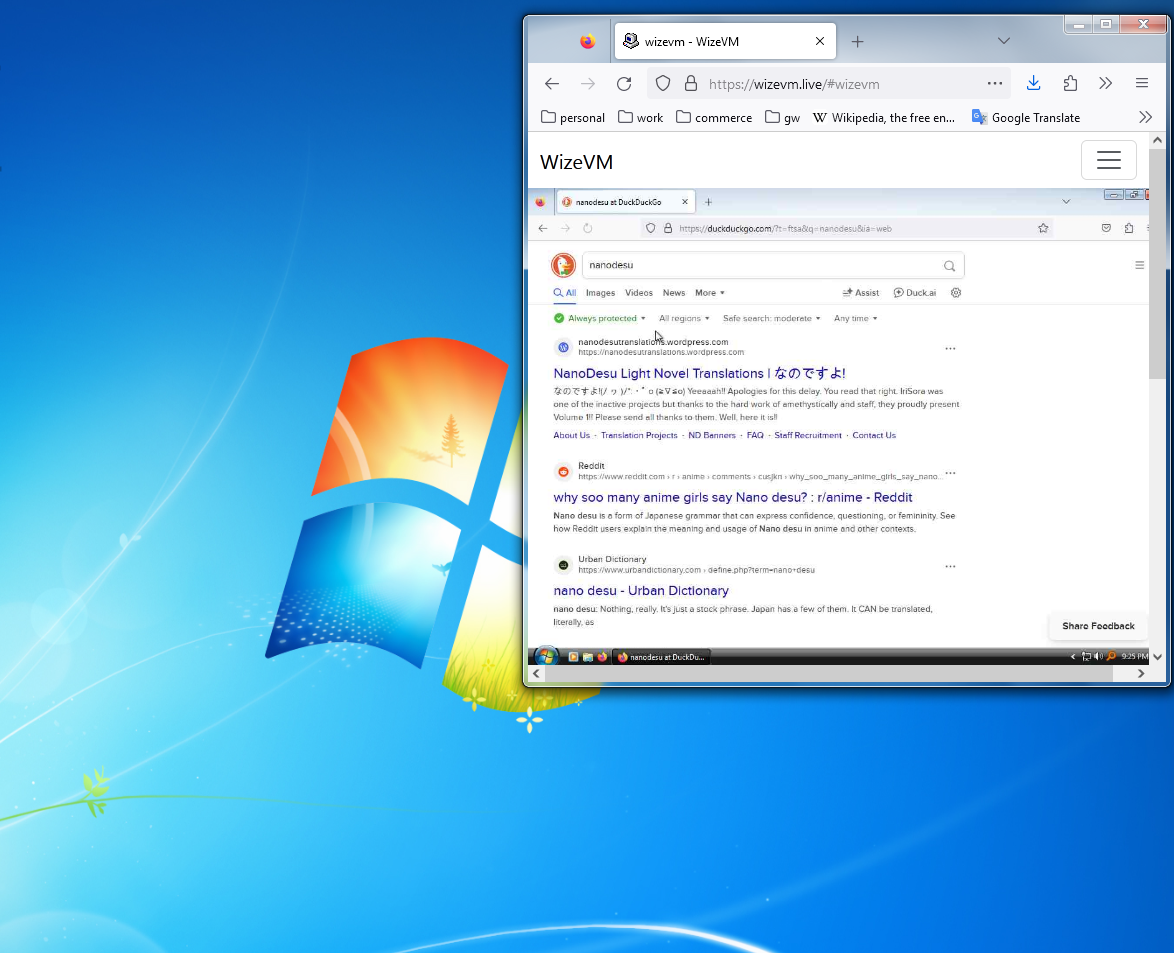
Task: Open the tracking protection shield for wizevm.live
Action: click(x=663, y=84)
